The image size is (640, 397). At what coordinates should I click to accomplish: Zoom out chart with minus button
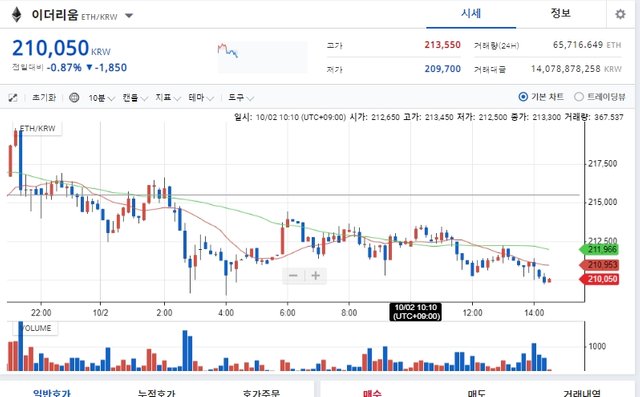coord(293,276)
